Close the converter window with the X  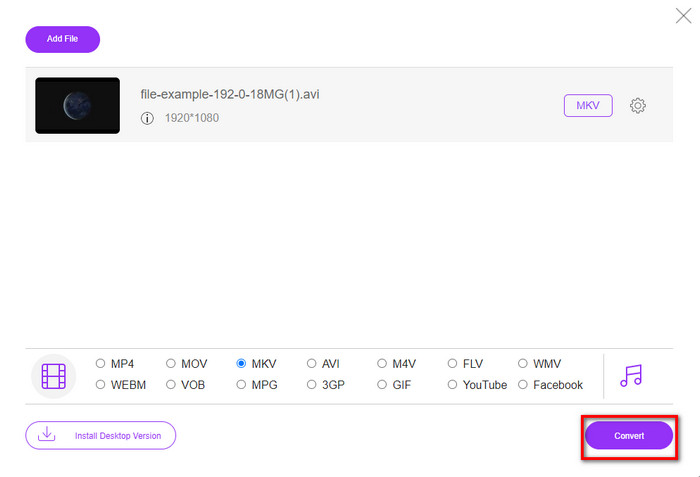pyautogui.click(x=683, y=15)
